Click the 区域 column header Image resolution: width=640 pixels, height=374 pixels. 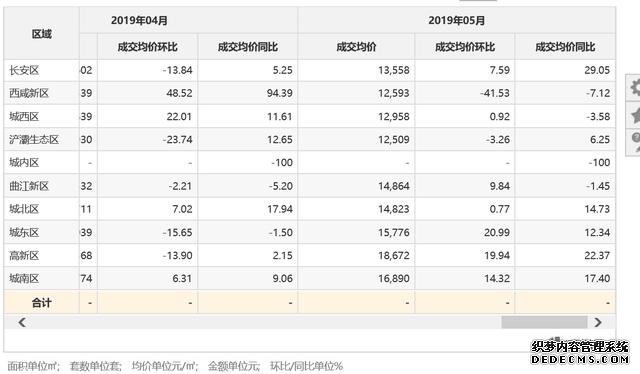coord(42,34)
